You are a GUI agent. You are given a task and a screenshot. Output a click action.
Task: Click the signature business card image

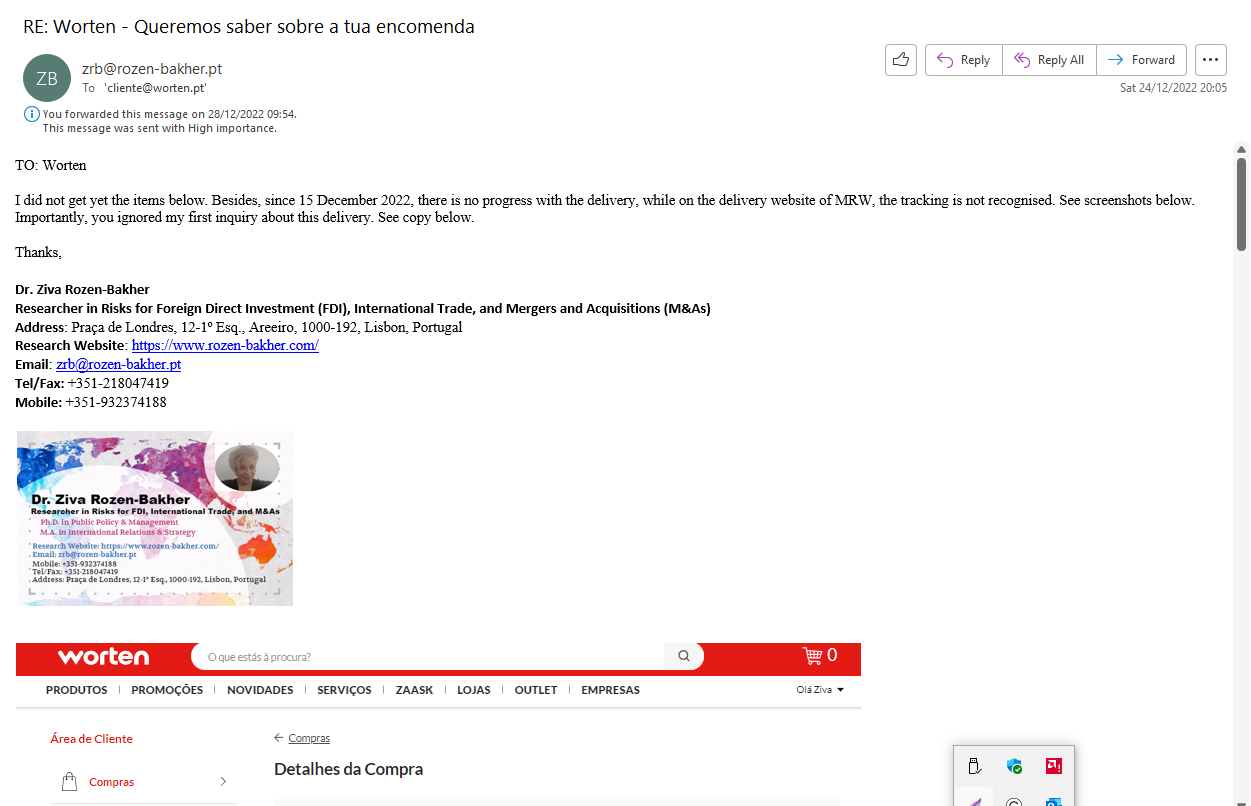[155, 519]
